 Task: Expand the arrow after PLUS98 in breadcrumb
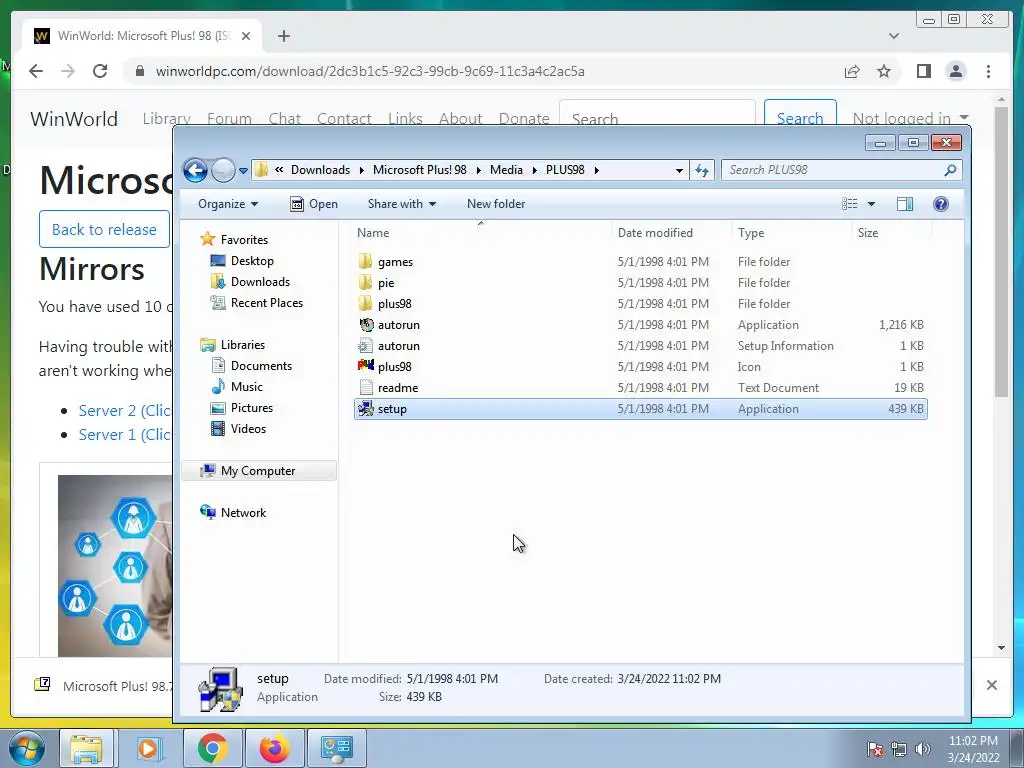[596, 170]
